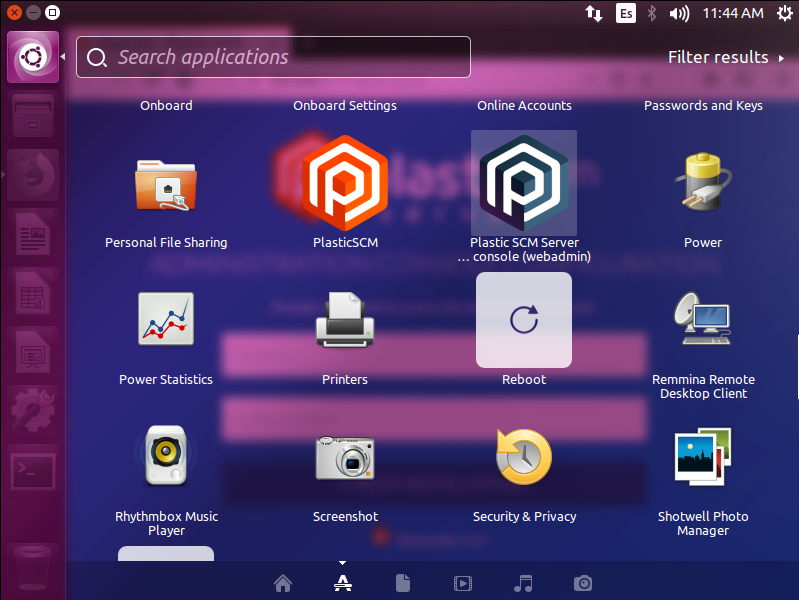799x600 pixels.
Task: Launch Power Statistics
Action: tap(166, 319)
